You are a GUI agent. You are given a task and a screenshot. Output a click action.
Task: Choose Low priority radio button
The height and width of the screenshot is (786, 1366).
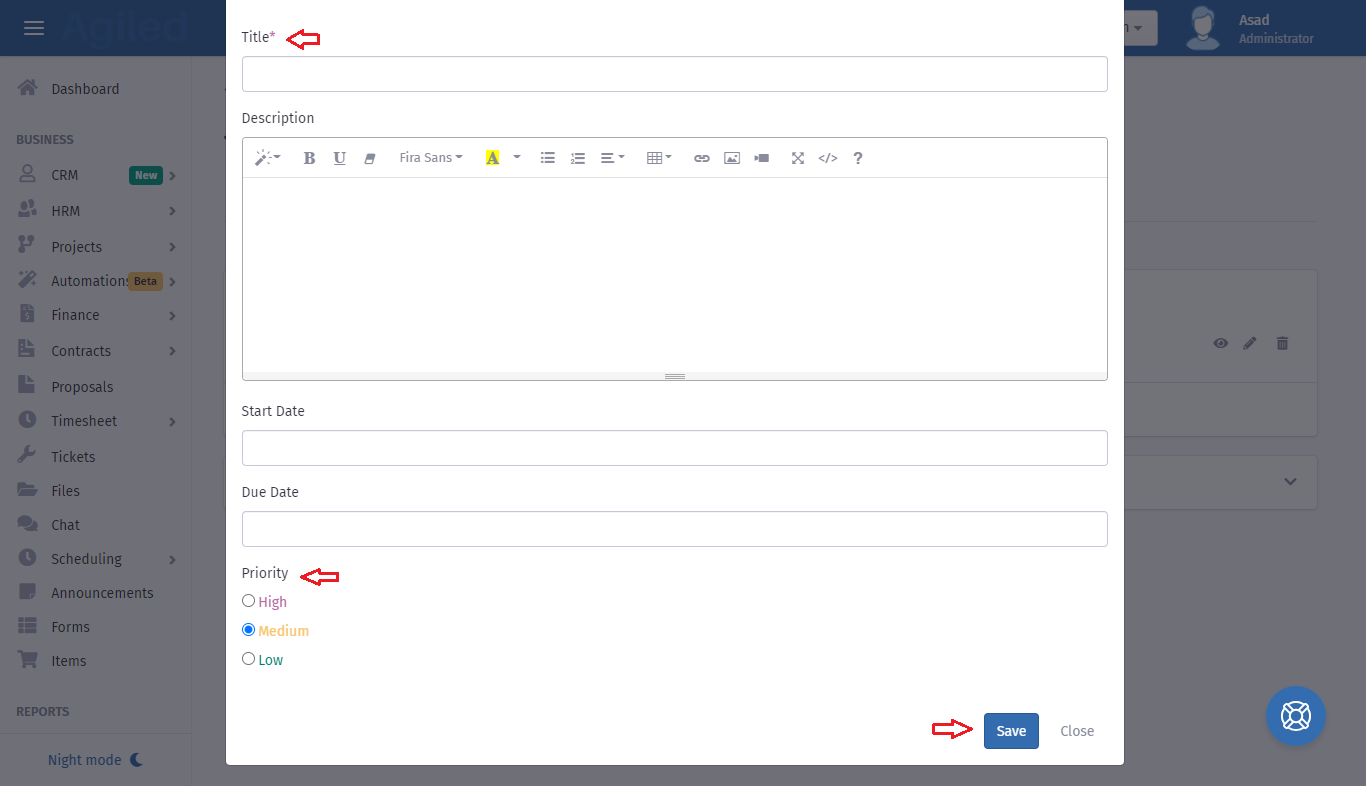(249, 659)
